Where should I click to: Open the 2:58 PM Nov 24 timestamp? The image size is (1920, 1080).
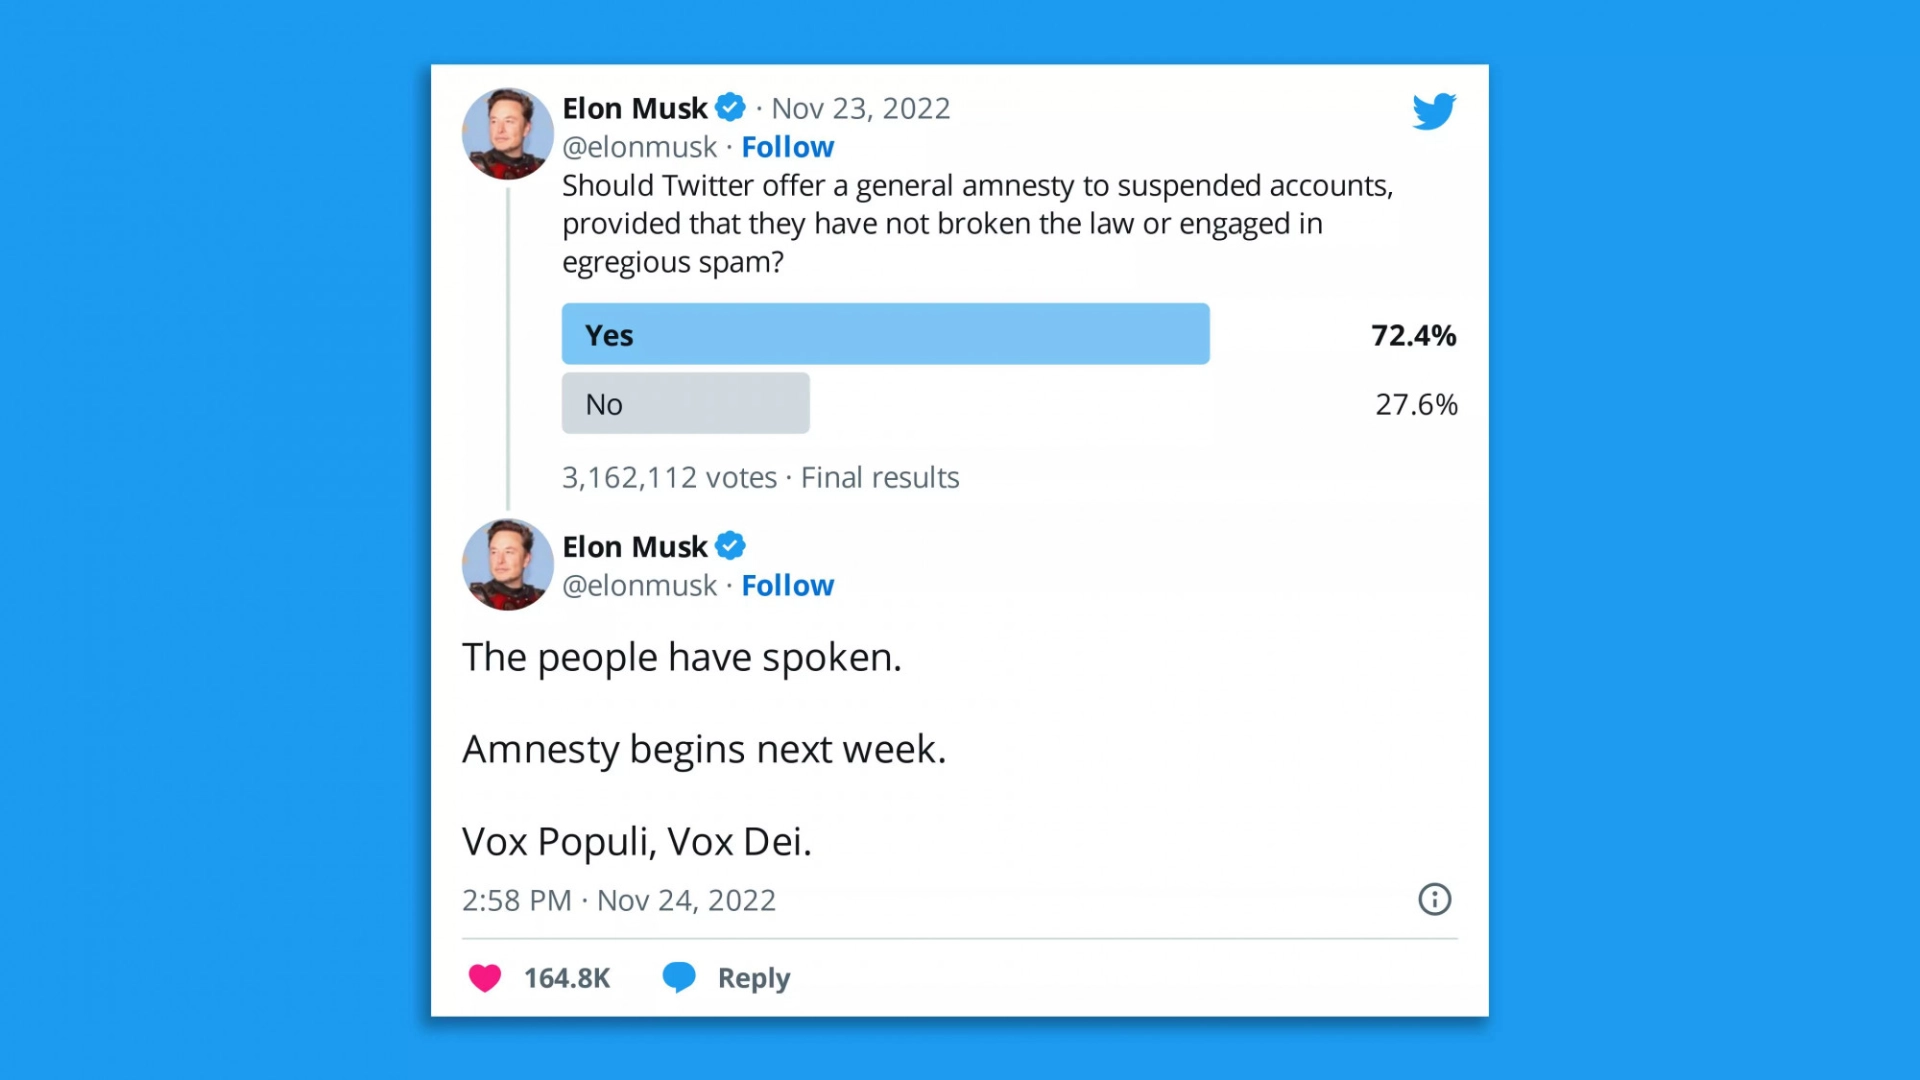[x=618, y=900]
